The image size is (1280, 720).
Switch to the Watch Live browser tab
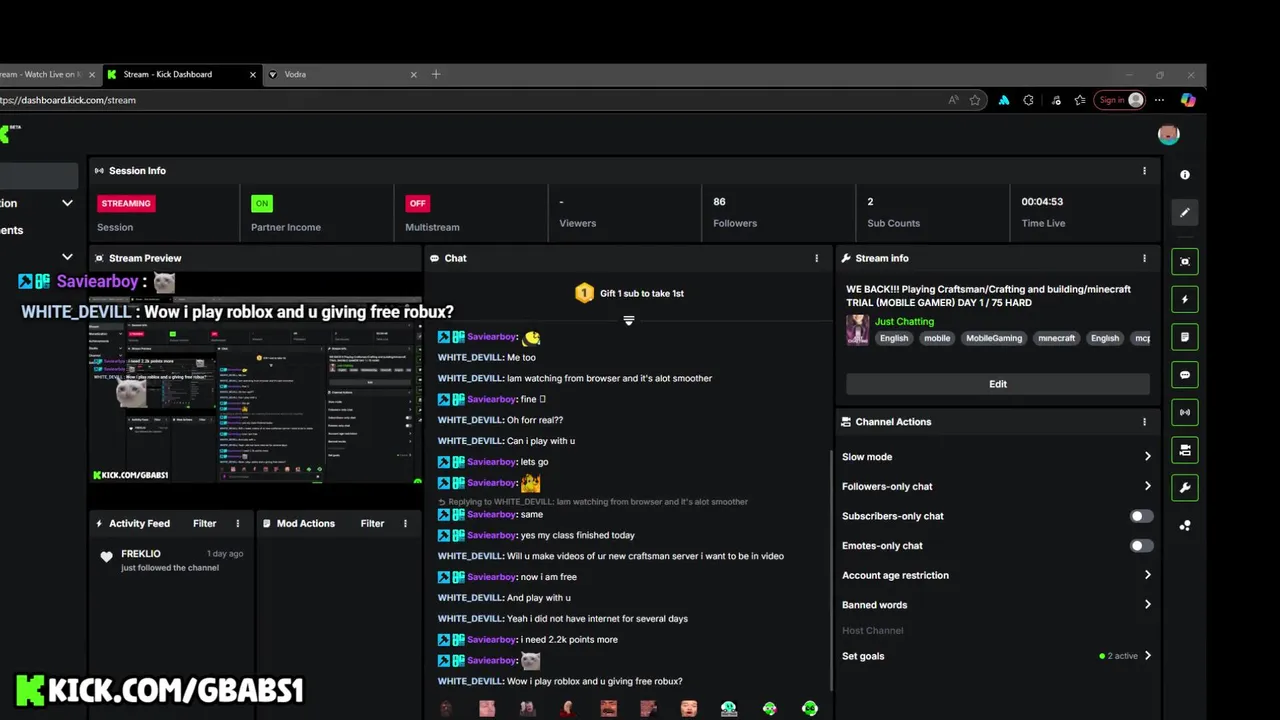50,74
